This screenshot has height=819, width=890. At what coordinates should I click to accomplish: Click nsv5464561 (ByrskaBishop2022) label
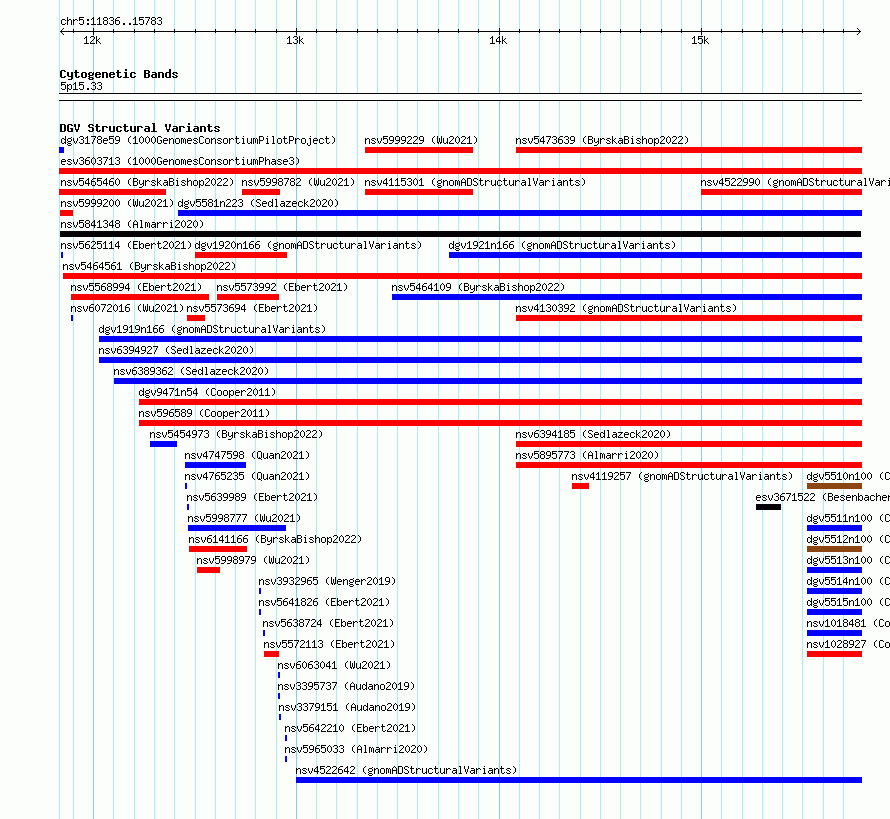(x=149, y=266)
